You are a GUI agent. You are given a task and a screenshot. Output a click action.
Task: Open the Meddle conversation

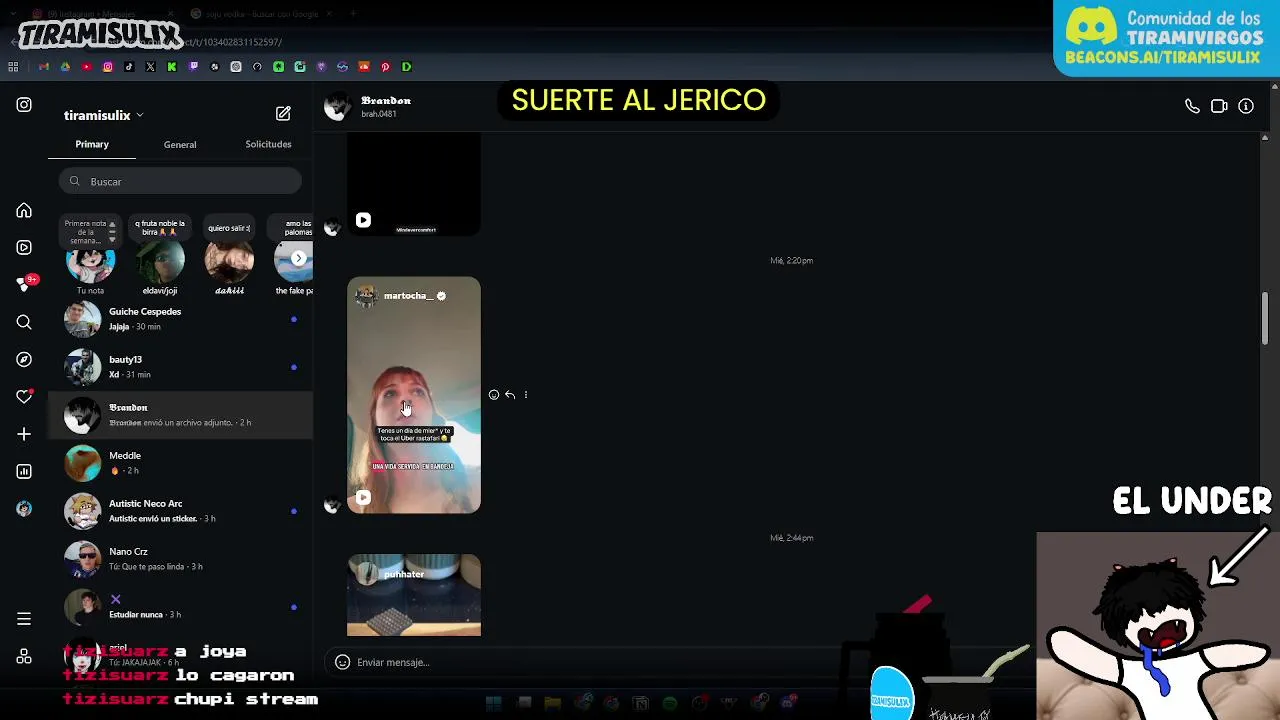tap(180, 463)
